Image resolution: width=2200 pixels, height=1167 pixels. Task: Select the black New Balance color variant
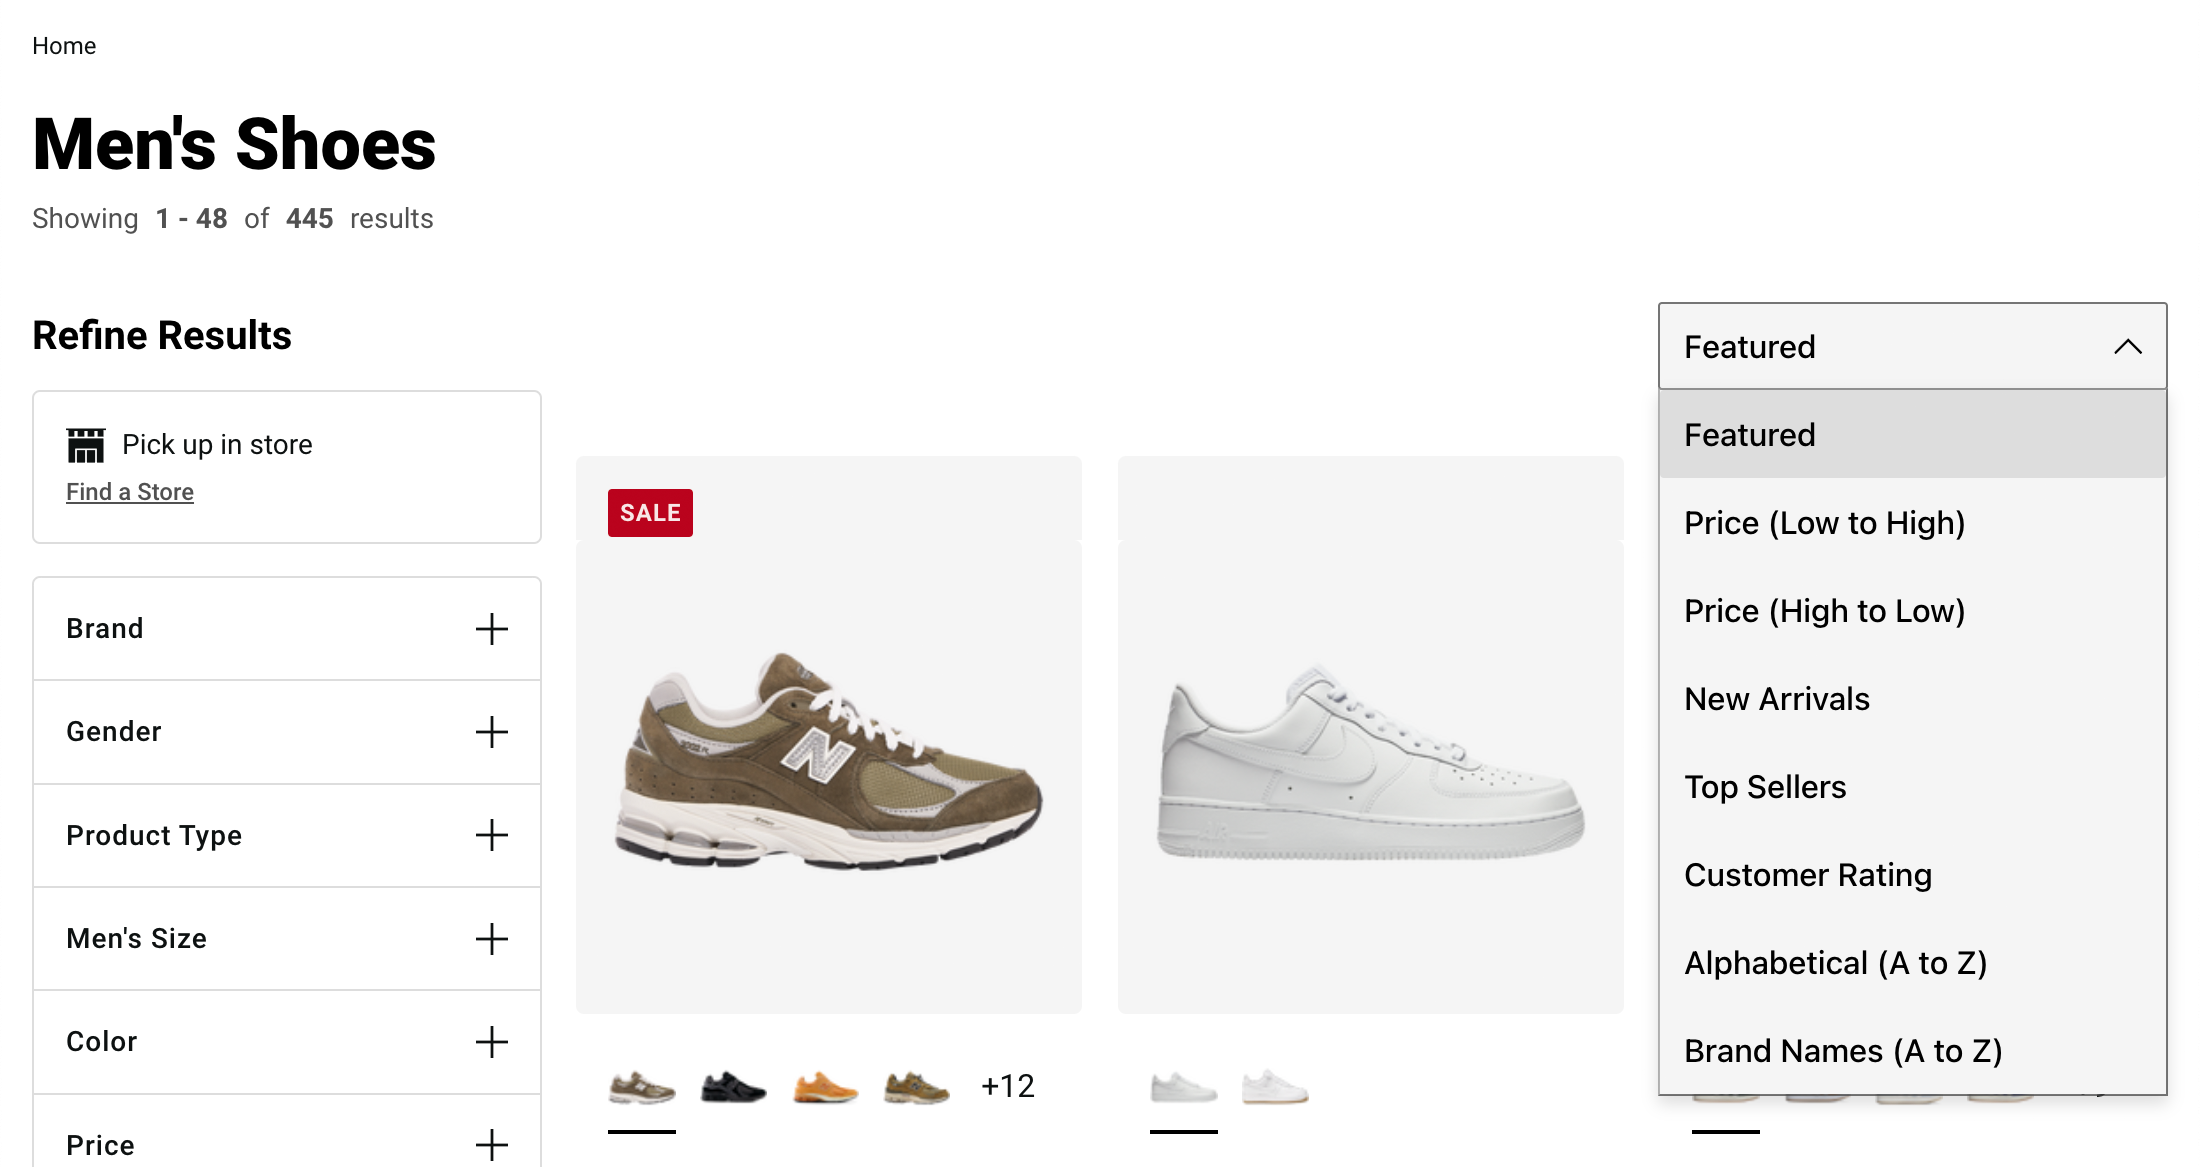[x=733, y=1087]
